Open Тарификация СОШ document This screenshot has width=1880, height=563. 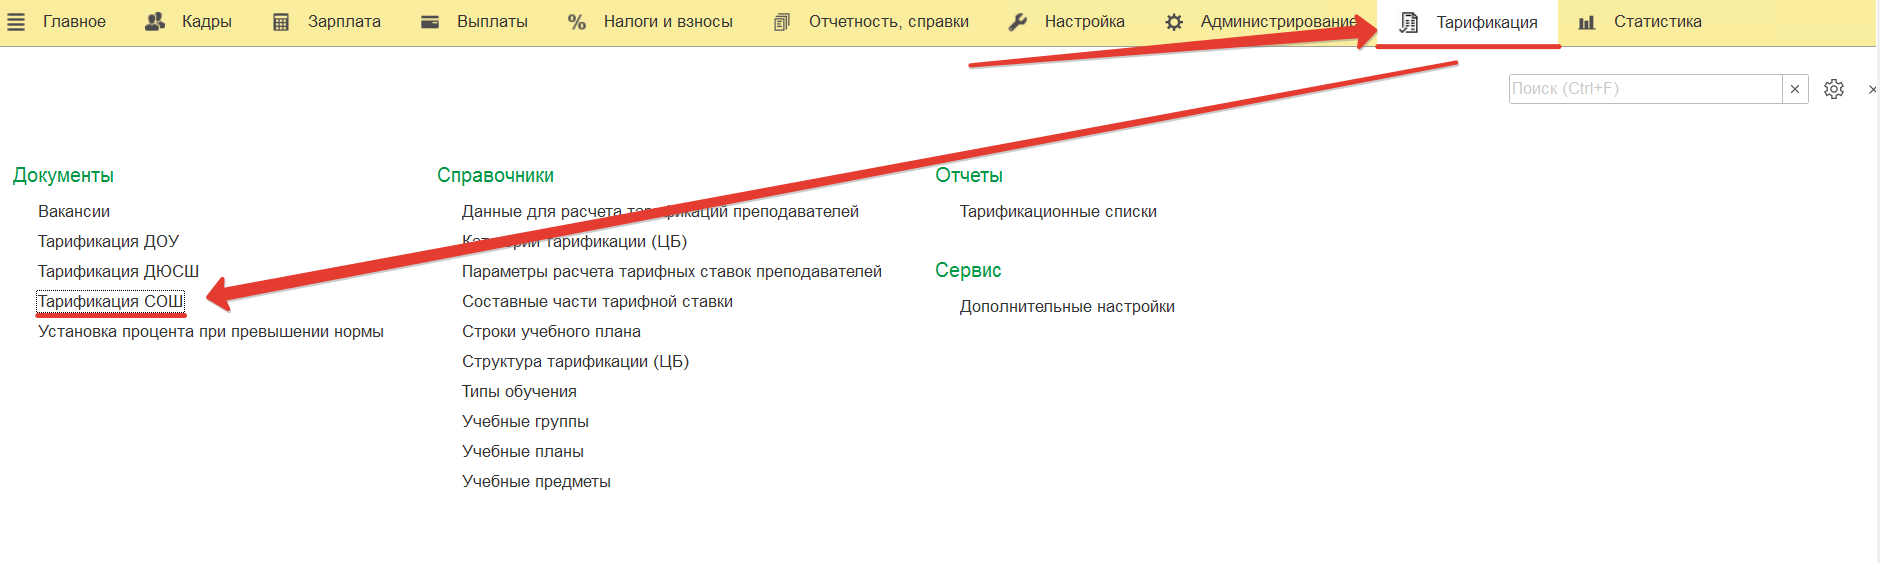click(111, 301)
